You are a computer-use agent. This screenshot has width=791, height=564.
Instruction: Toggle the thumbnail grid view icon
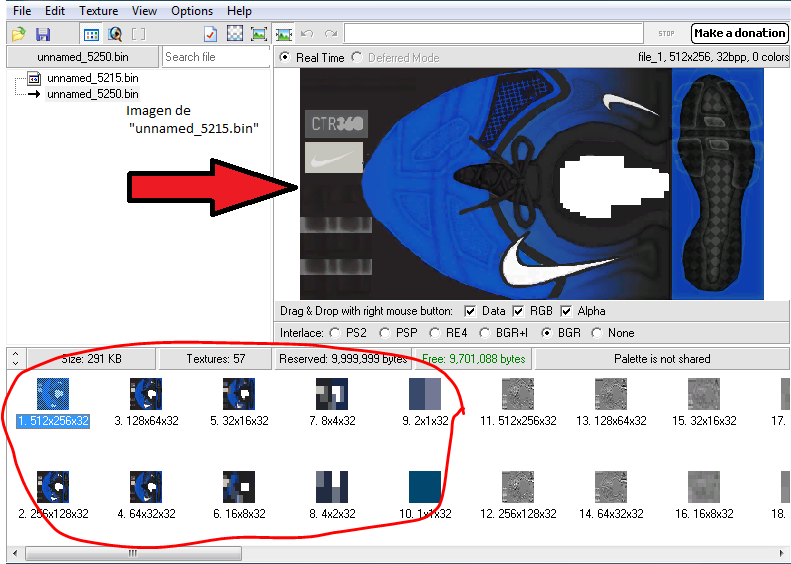tap(91, 34)
